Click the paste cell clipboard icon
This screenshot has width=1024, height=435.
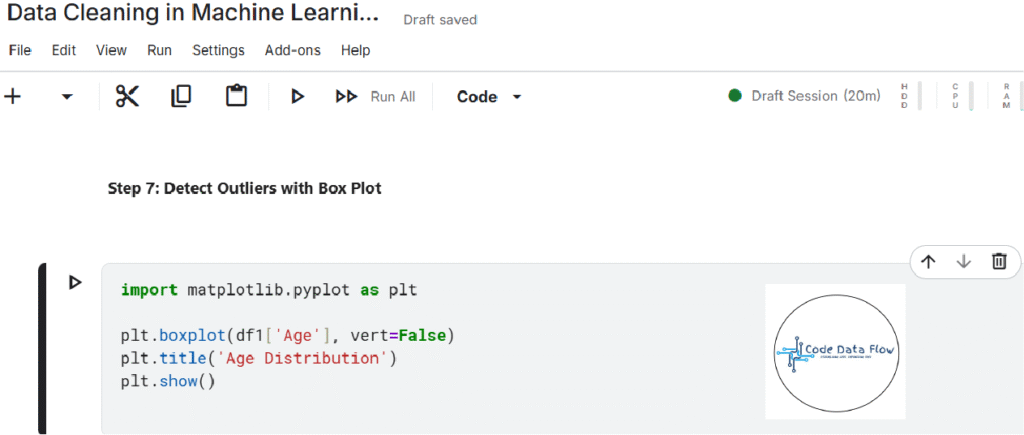[x=236, y=97]
